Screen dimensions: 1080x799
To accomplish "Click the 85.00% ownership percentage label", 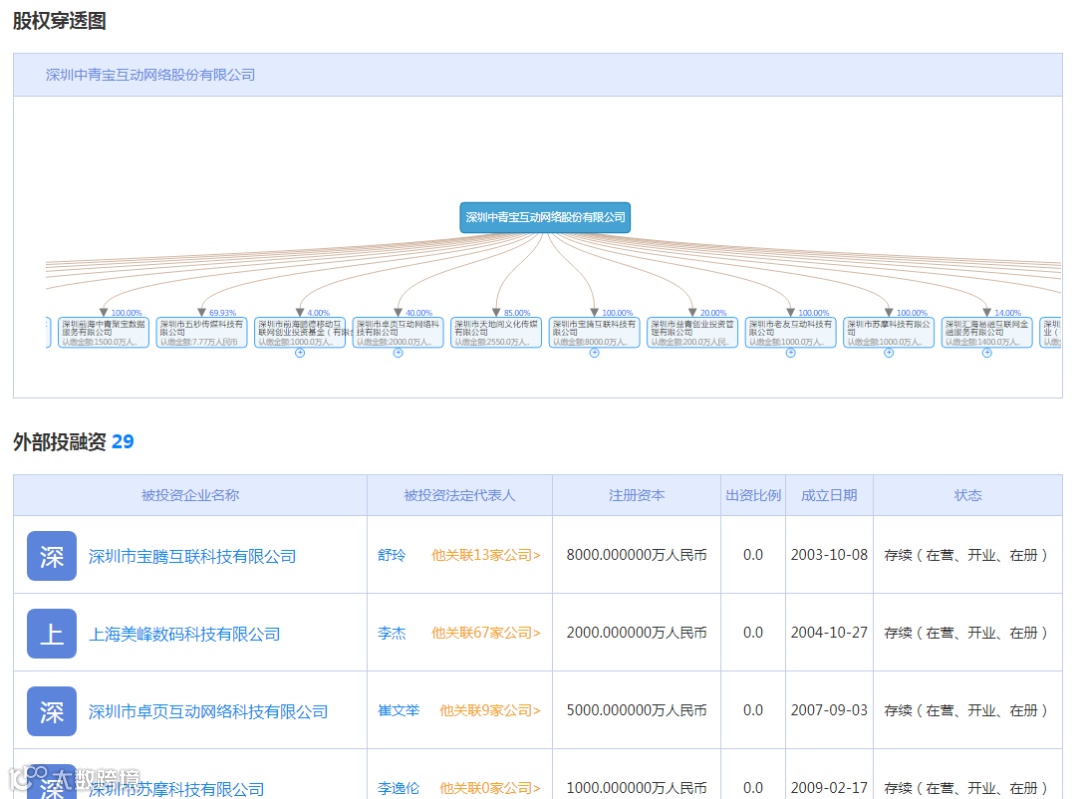I will pos(517,313).
